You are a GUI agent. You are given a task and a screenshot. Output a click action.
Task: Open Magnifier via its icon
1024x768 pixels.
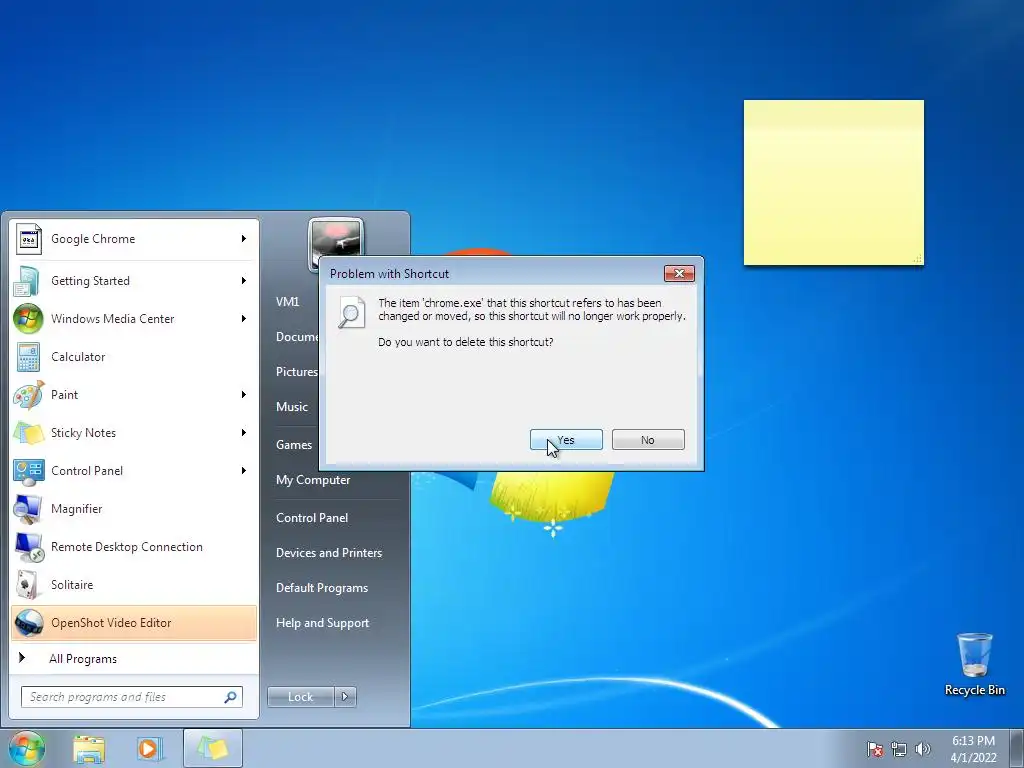pyautogui.click(x=28, y=509)
